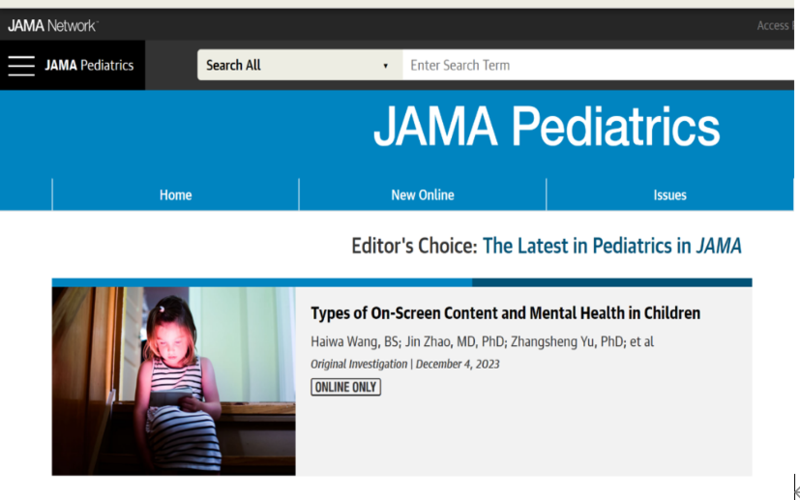800x500 pixels.
Task: Click the large JAMA Pediatrics banner title
Action: [x=546, y=128]
